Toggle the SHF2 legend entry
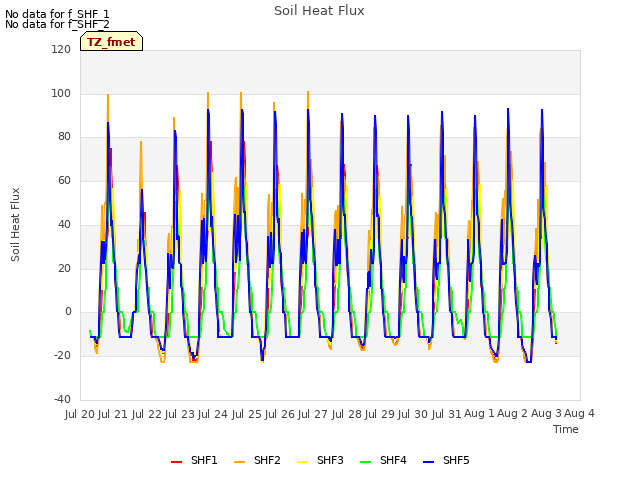This screenshot has width=640, height=480. point(257,460)
